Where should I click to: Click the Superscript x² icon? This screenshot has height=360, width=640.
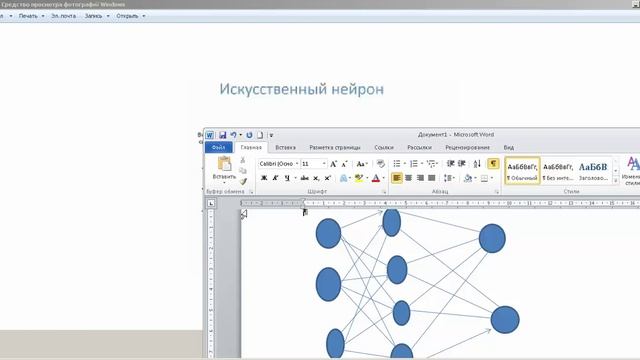tap(327, 178)
